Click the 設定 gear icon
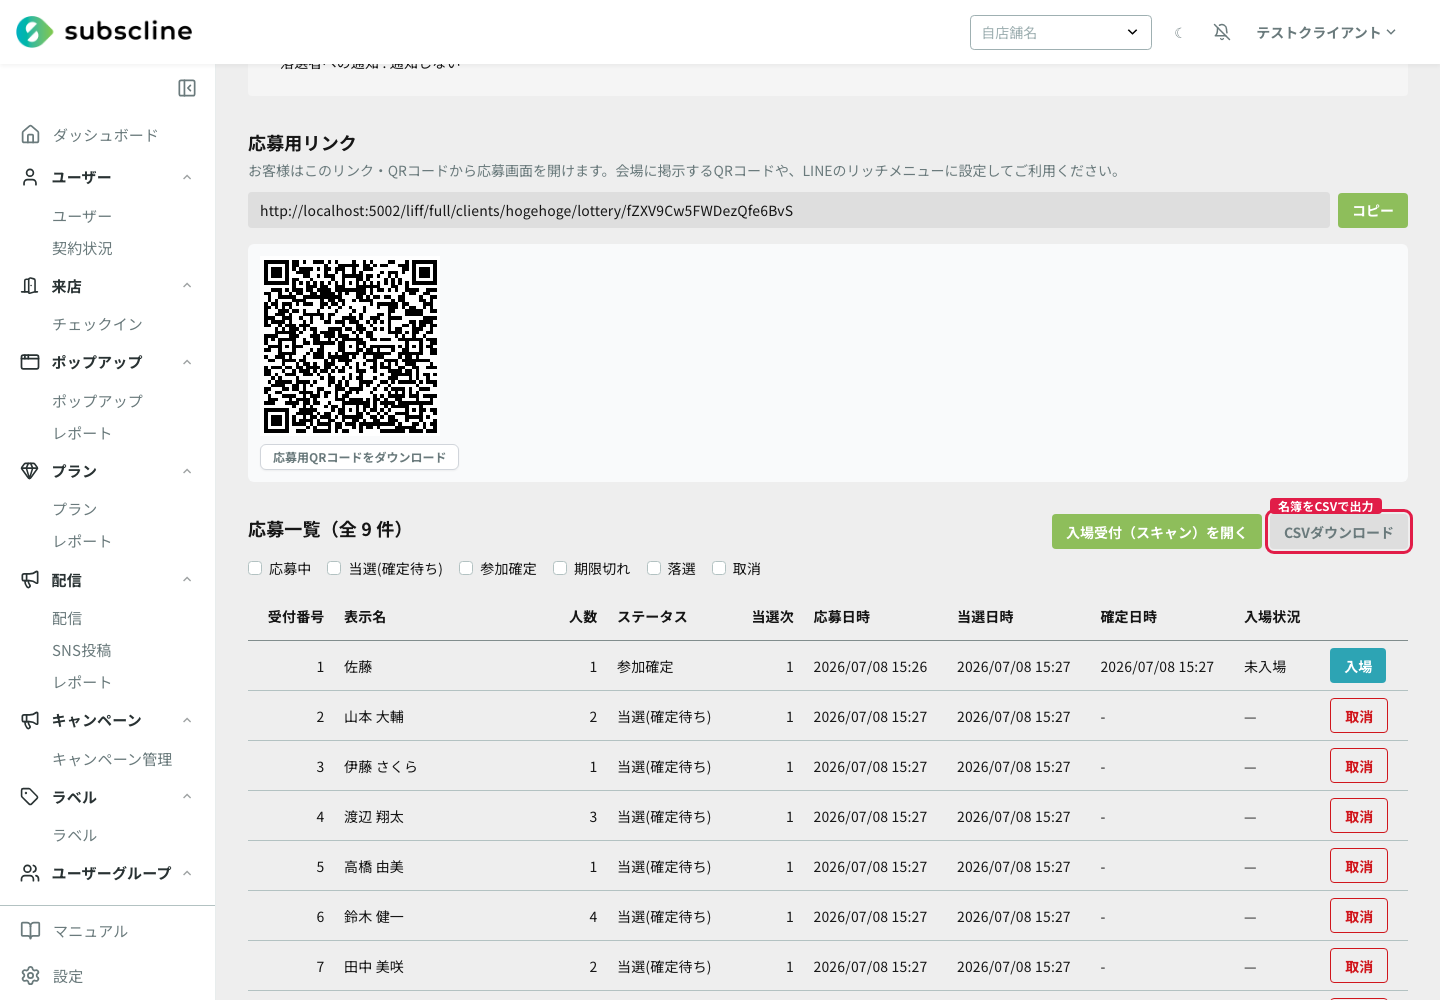The image size is (1440, 1000). [31, 976]
